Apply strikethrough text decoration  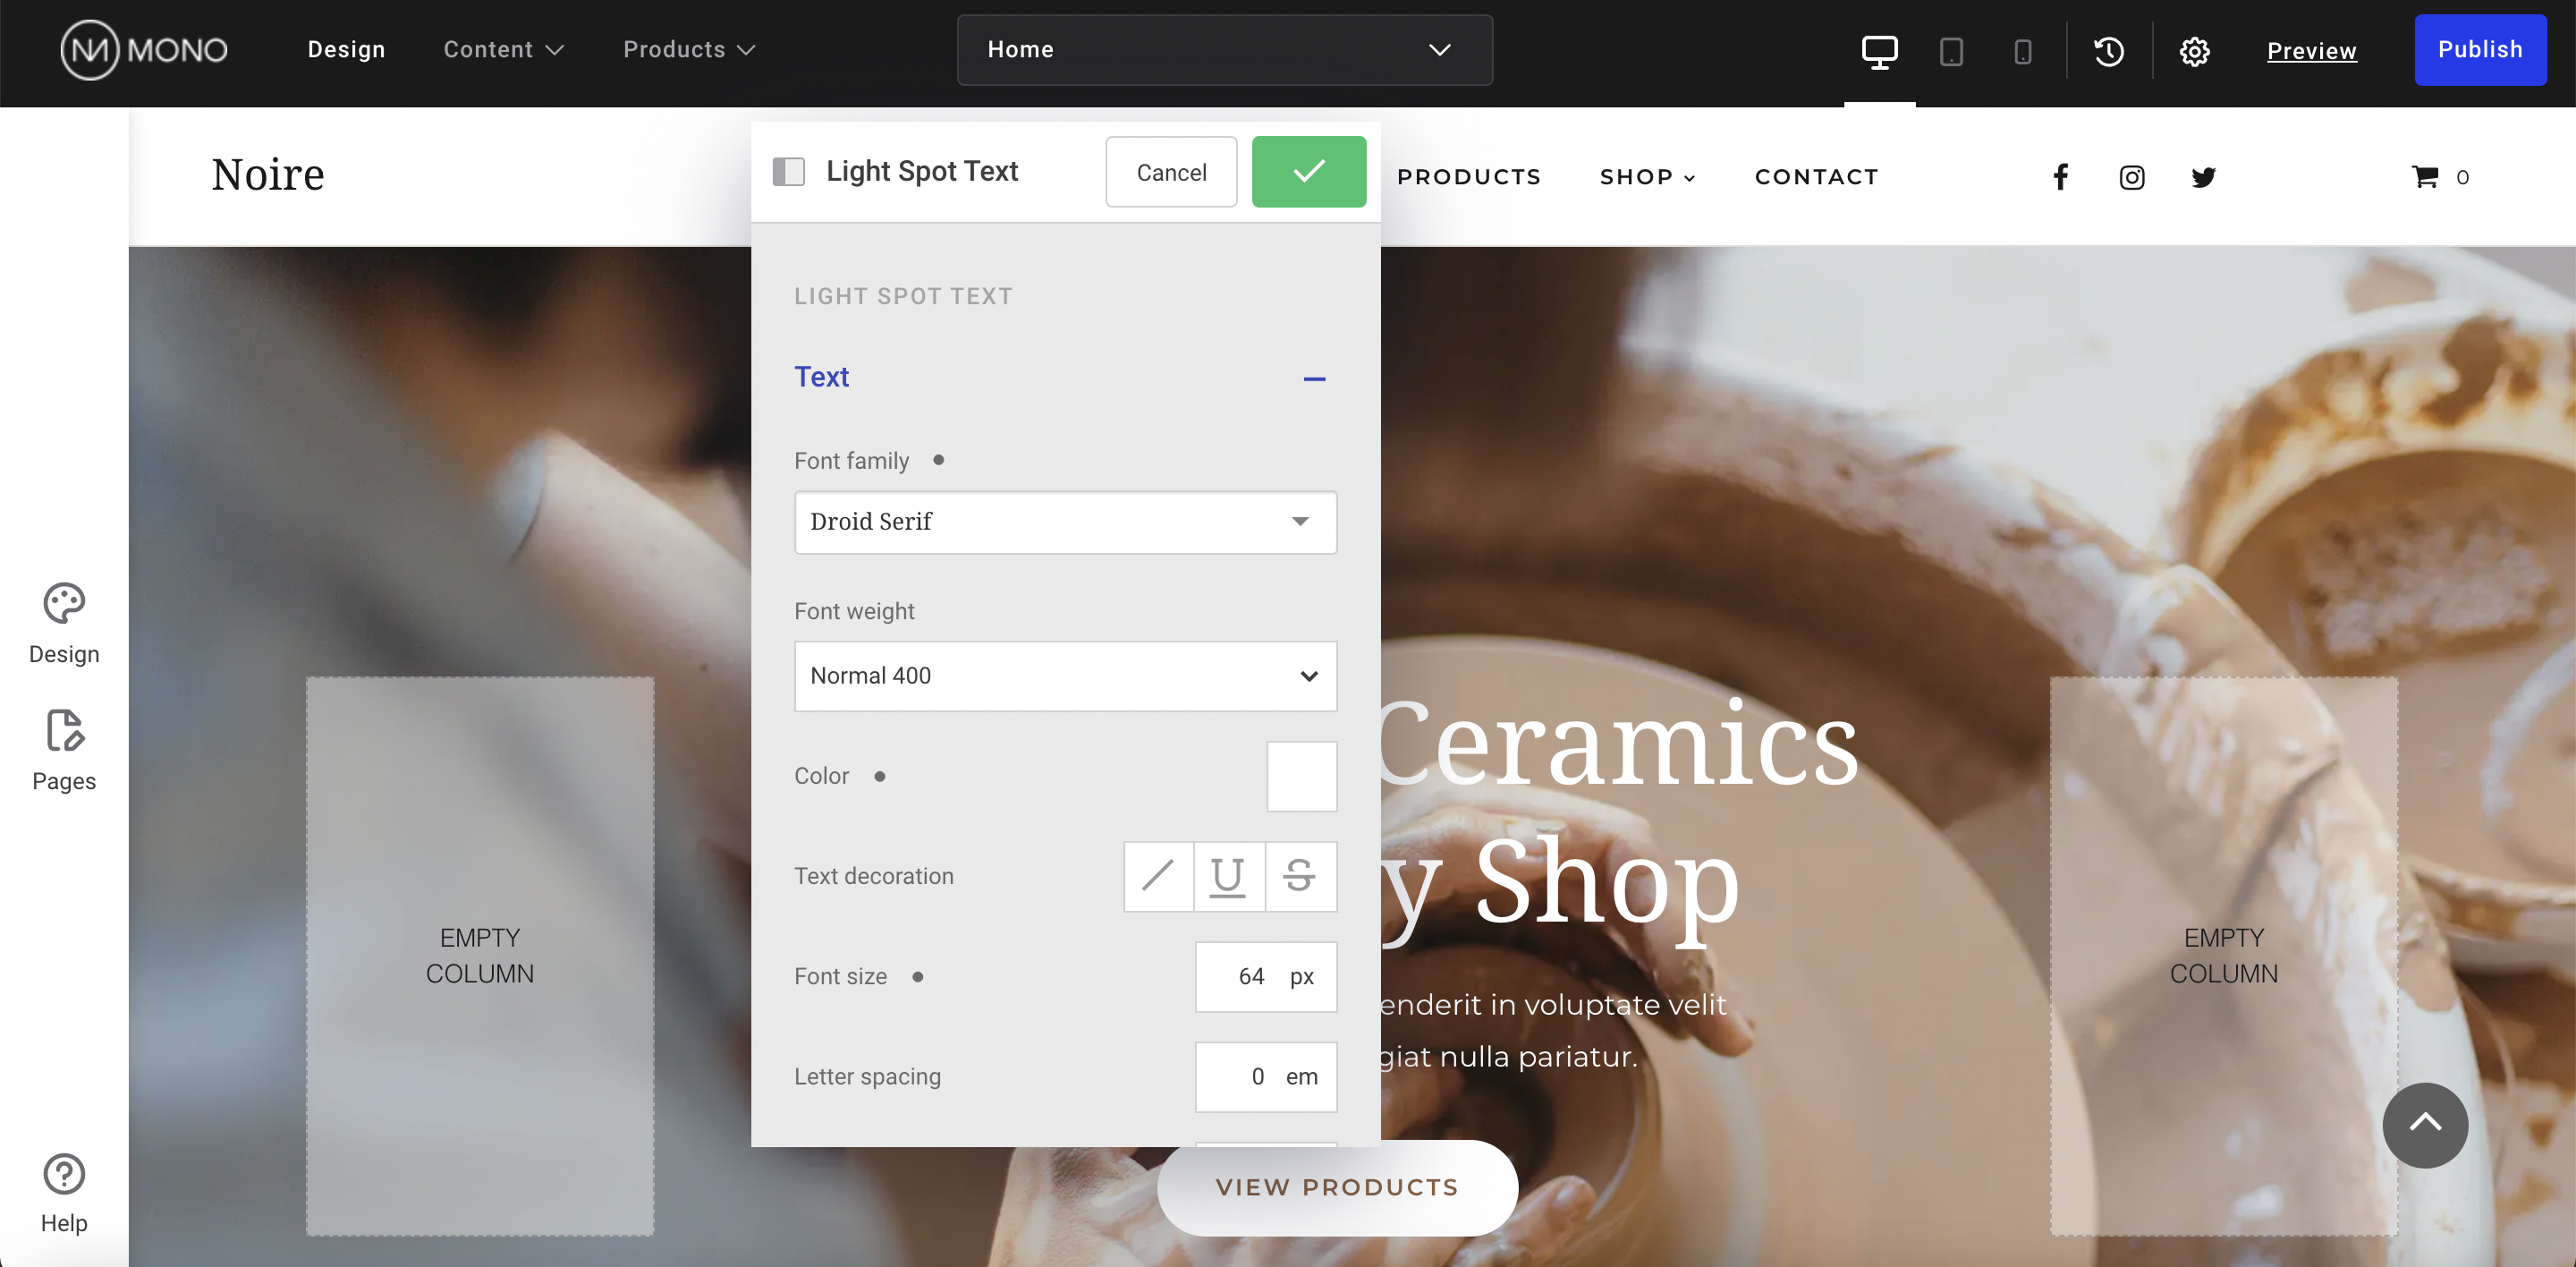pos(1300,876)
